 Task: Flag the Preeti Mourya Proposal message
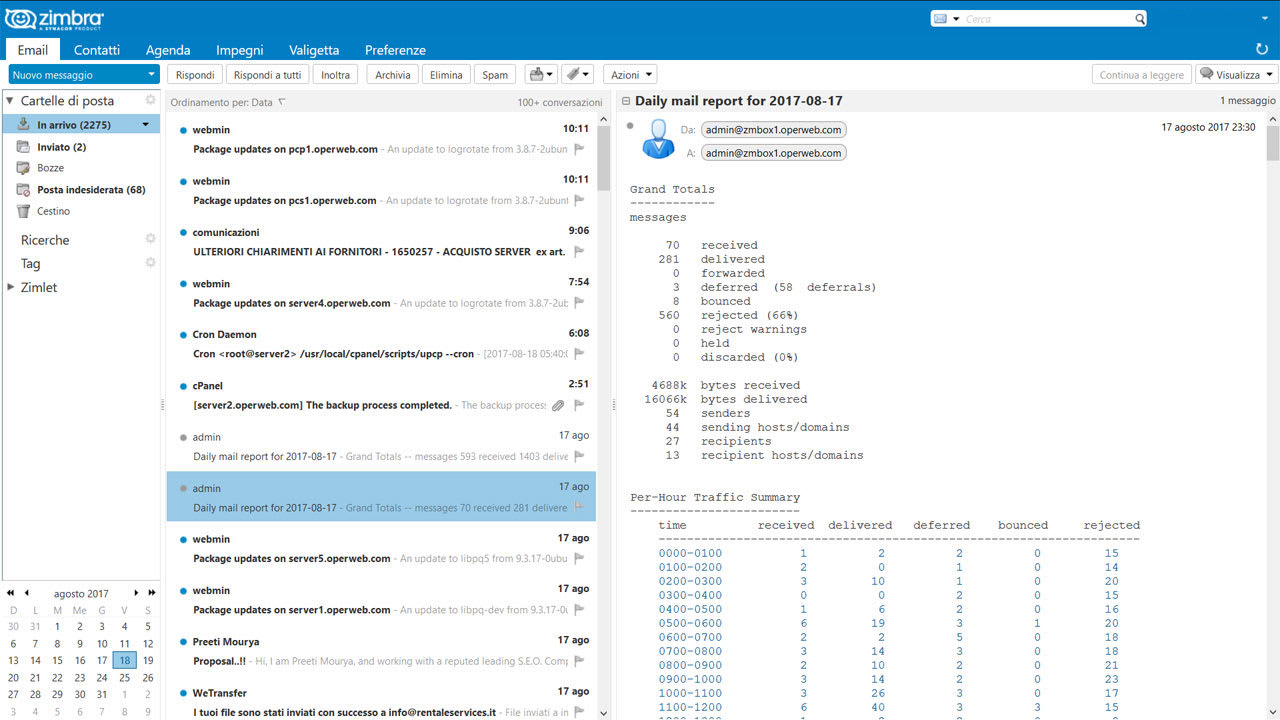pos(579,661)
